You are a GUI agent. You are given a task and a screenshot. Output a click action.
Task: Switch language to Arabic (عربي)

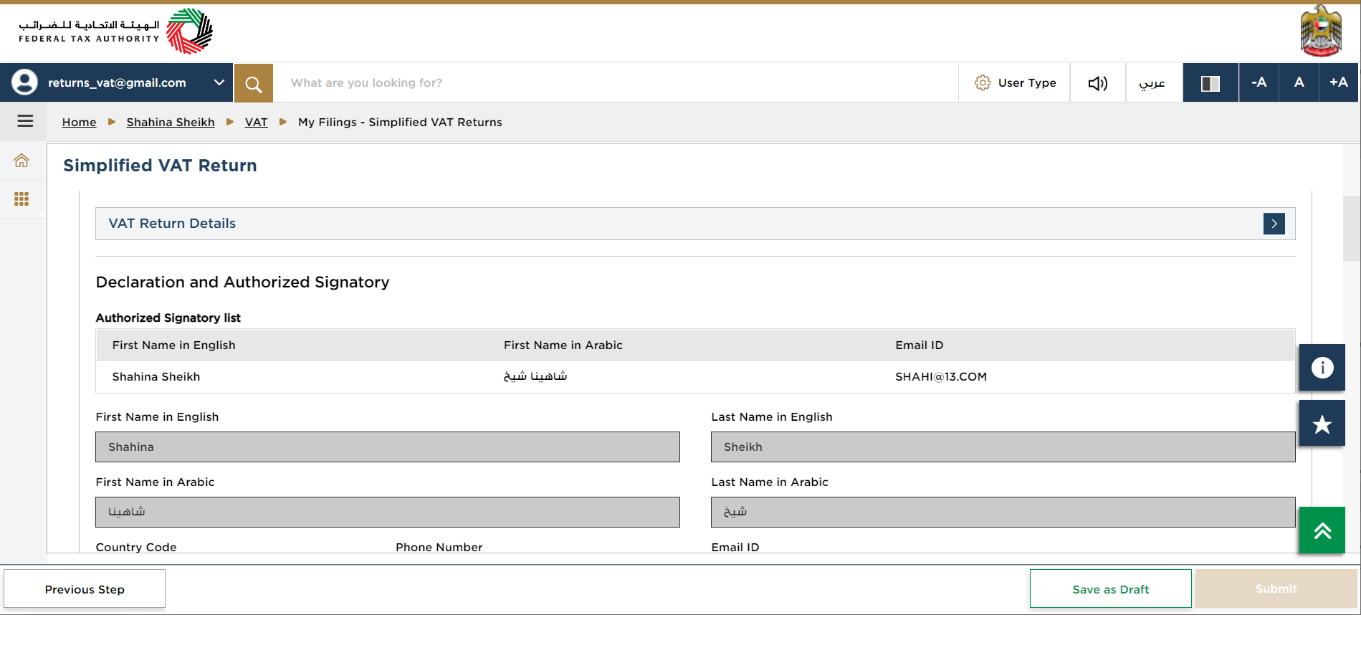[x=1153, y=83]
